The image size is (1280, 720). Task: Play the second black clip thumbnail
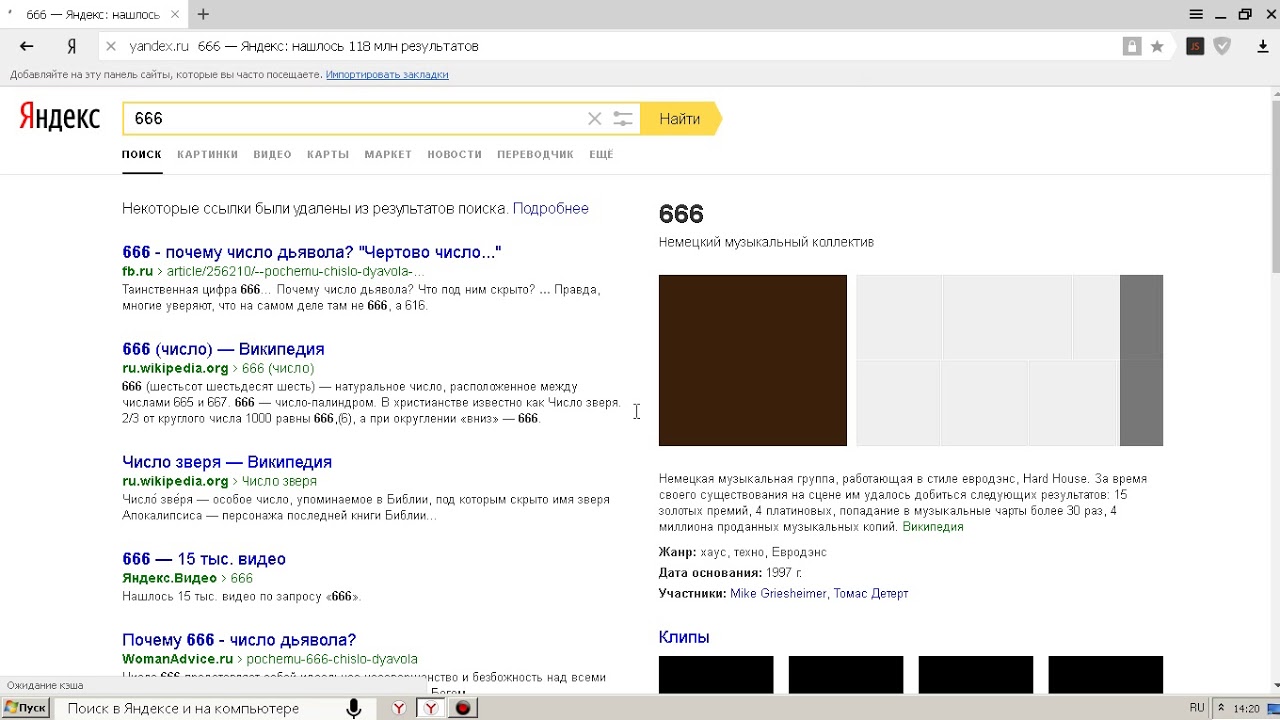[x=846, y=674]
